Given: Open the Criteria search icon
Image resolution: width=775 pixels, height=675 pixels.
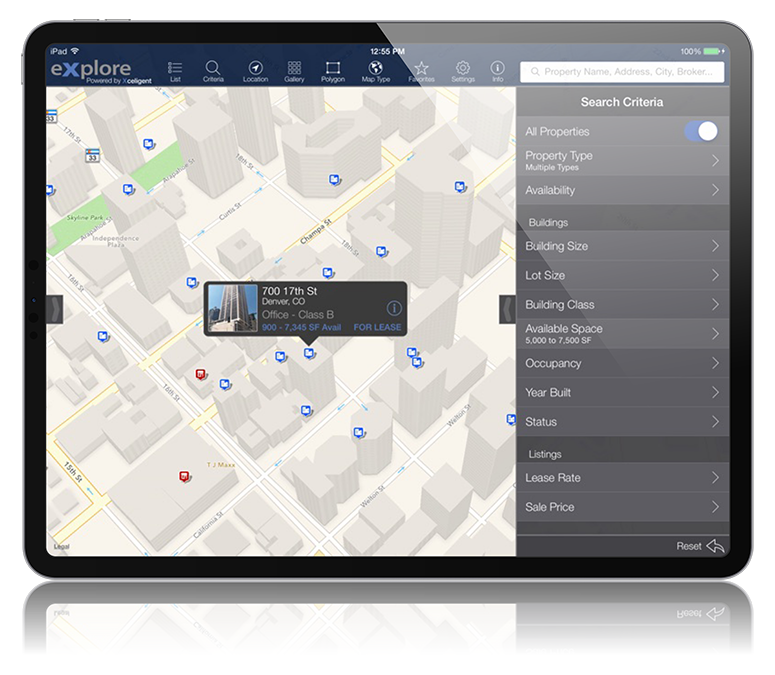Looking at the screenshot, I should tap(213, 70).
